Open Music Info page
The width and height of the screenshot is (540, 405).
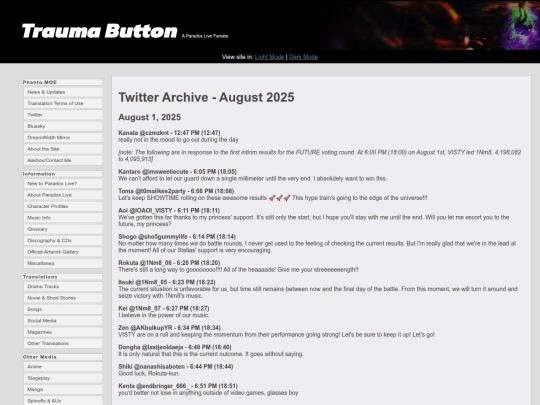pyautogui.click(x=63, y=218)
